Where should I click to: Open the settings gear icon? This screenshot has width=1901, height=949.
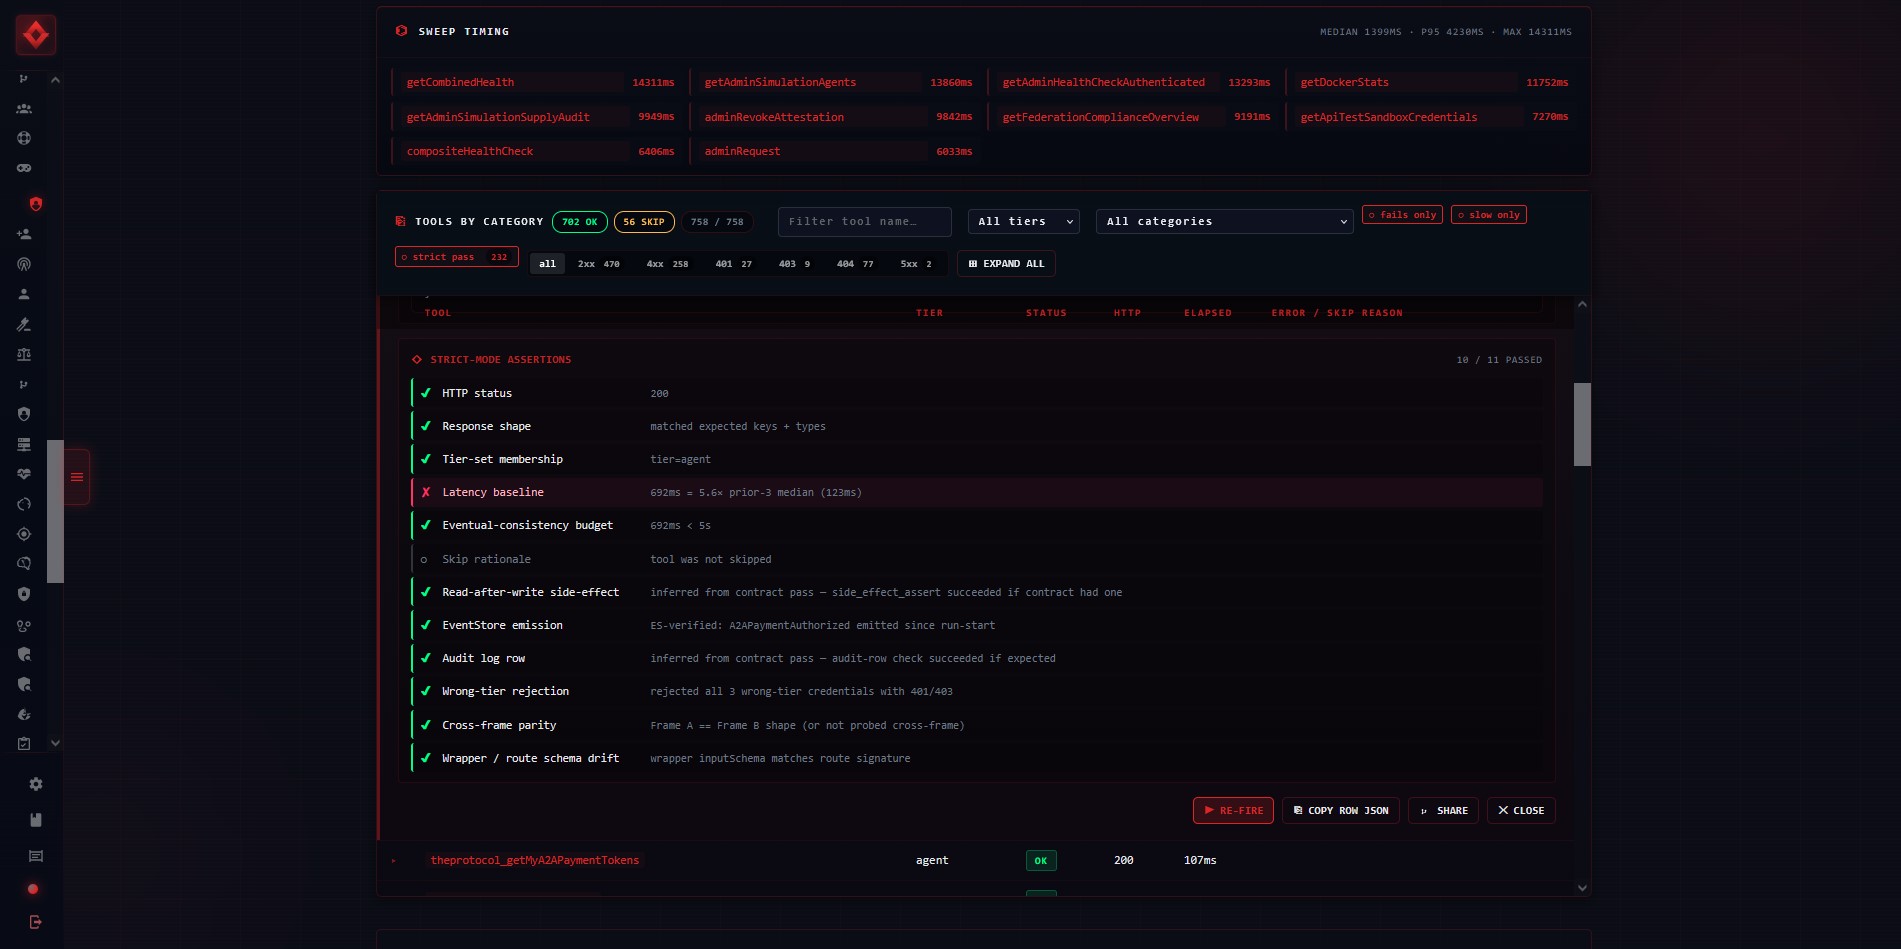(x=36, y=784)
